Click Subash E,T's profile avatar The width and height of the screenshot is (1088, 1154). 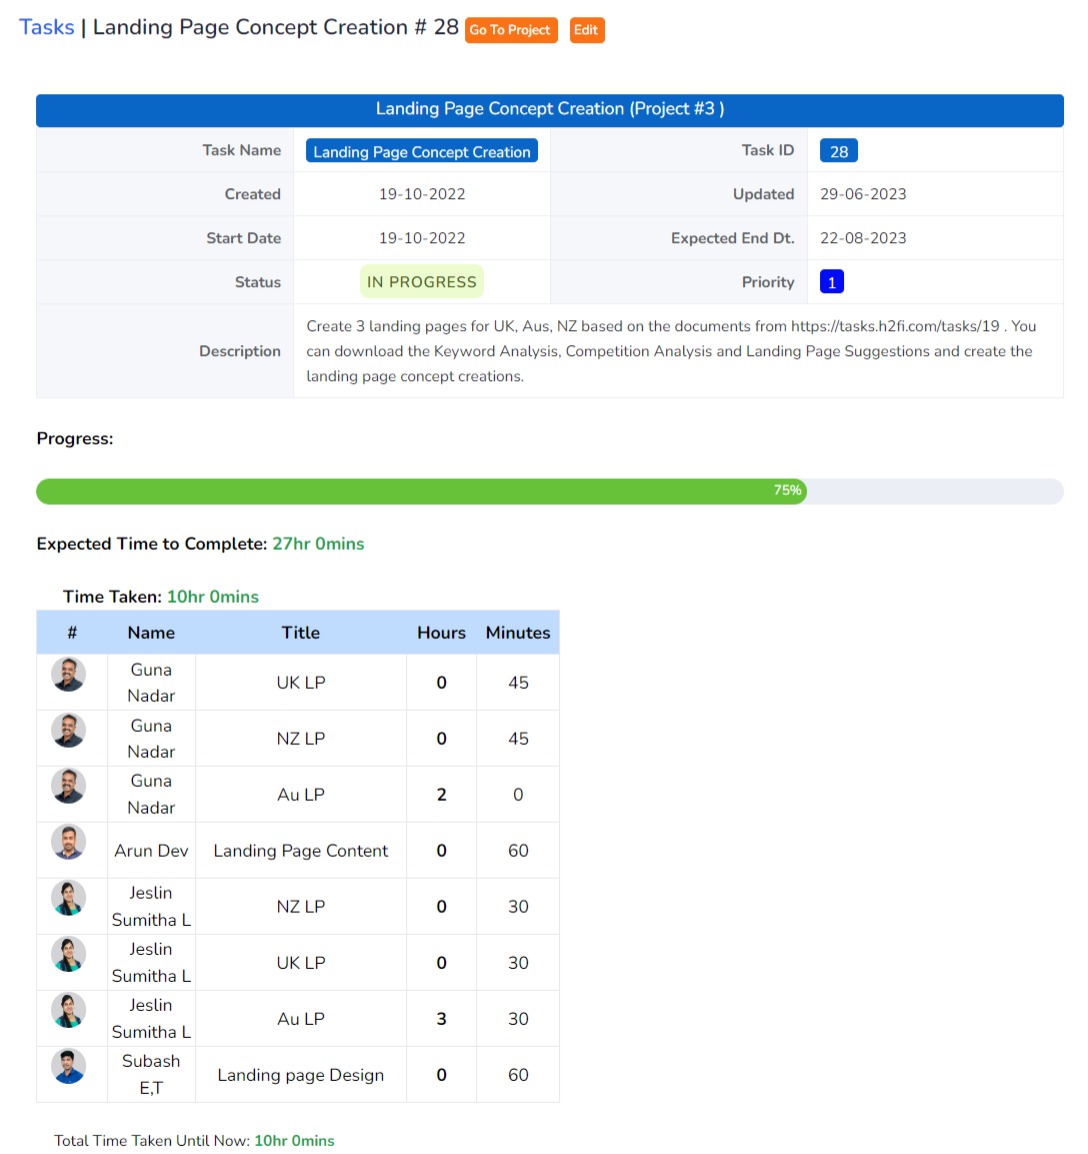pyautogui.click(x=69, y=1067)
